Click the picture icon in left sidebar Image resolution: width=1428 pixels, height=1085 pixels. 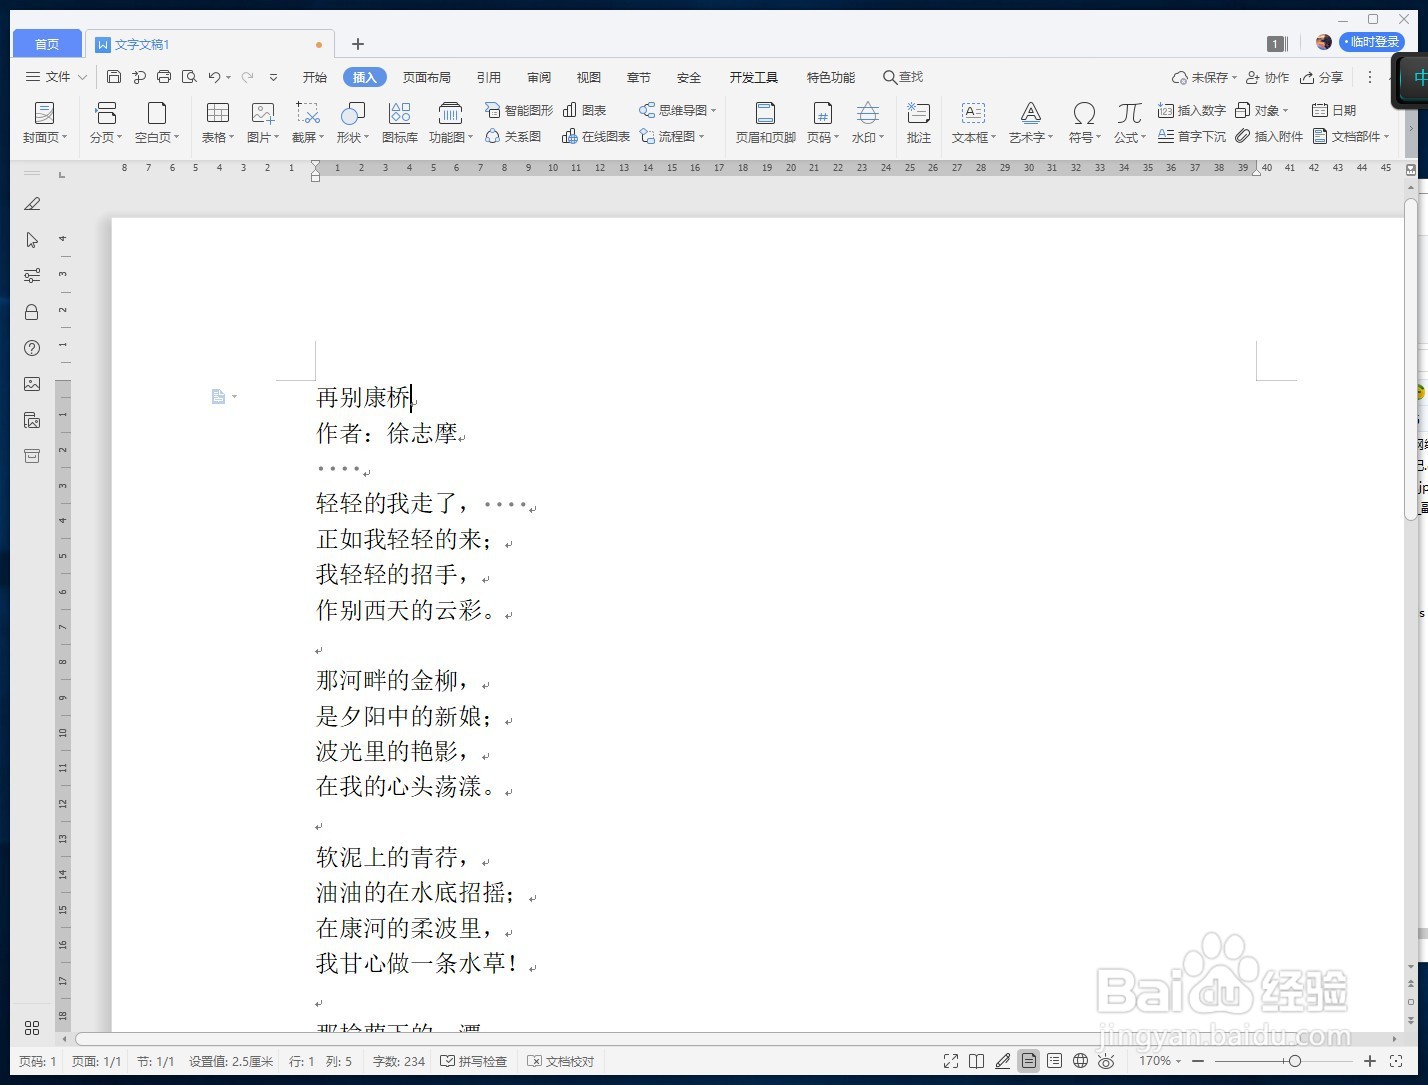pos(32,384)
